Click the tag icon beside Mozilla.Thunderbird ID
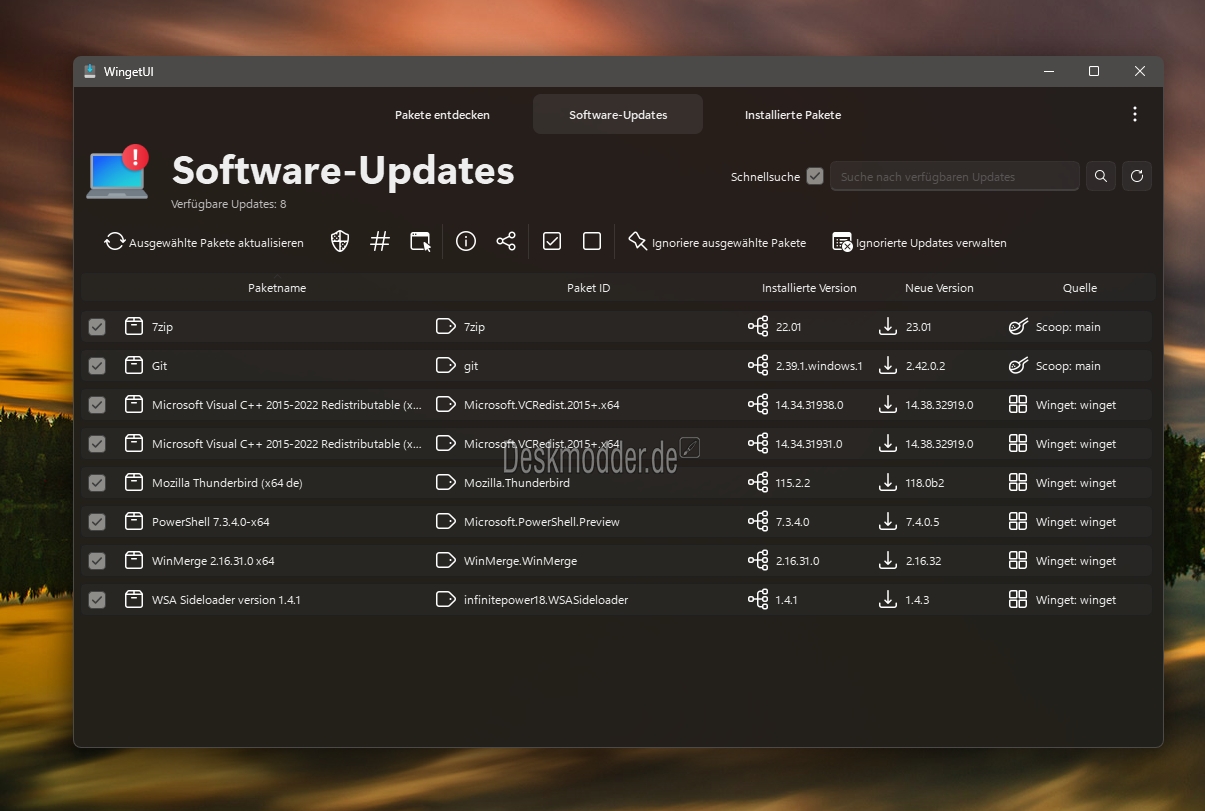This screenshot has width=1205, height=811. (x=446, y=483)
